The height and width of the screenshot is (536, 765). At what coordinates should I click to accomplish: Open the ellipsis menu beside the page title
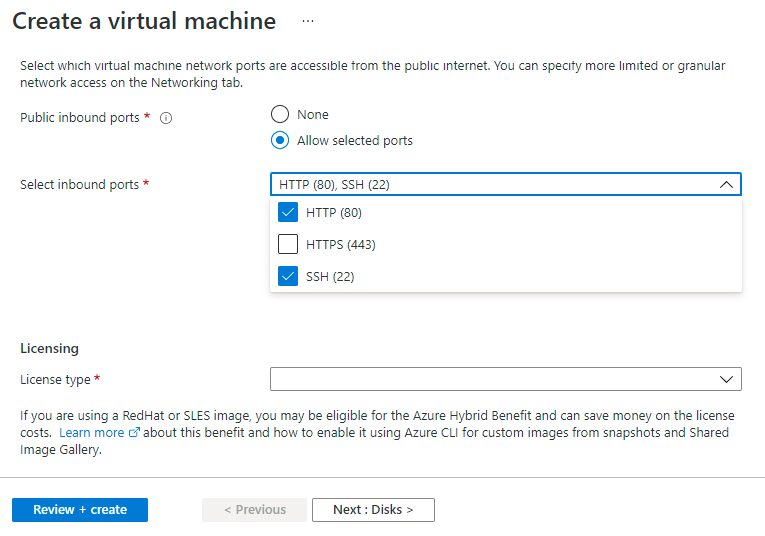pos(308,20)
